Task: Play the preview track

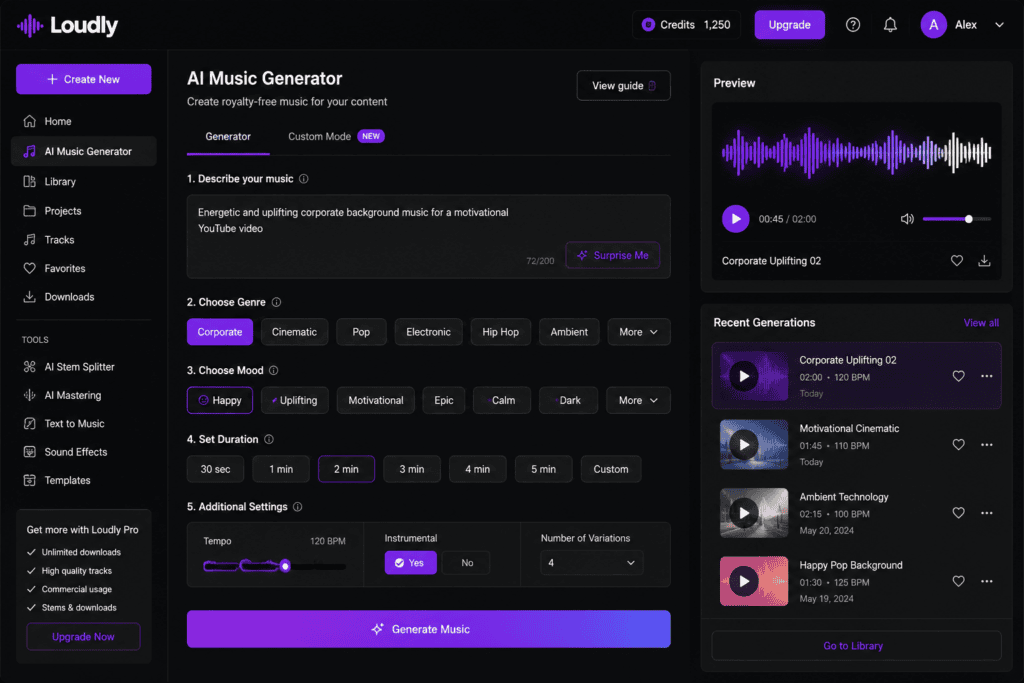Action: pyautogui.click(x=735, y=219)
